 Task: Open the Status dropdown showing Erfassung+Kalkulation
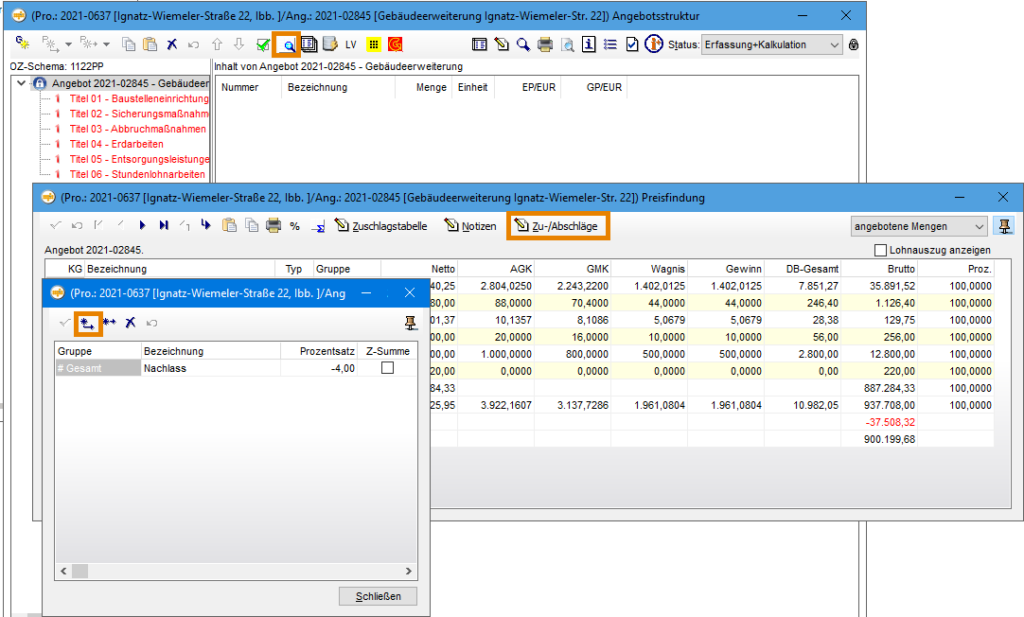[771, 44]
